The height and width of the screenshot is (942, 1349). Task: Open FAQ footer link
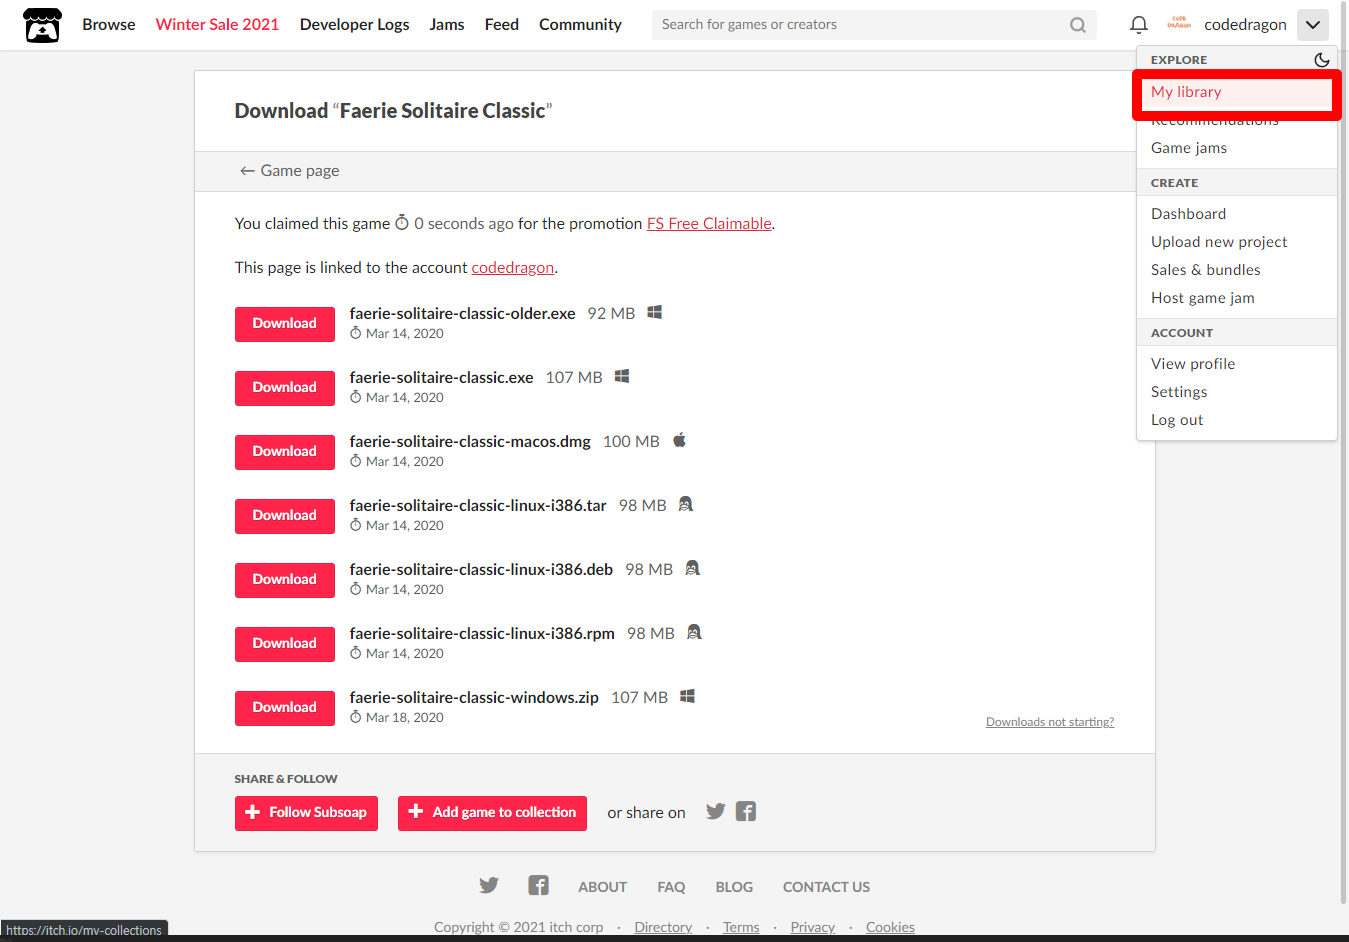pyautogui.click(x=671, y=887)
